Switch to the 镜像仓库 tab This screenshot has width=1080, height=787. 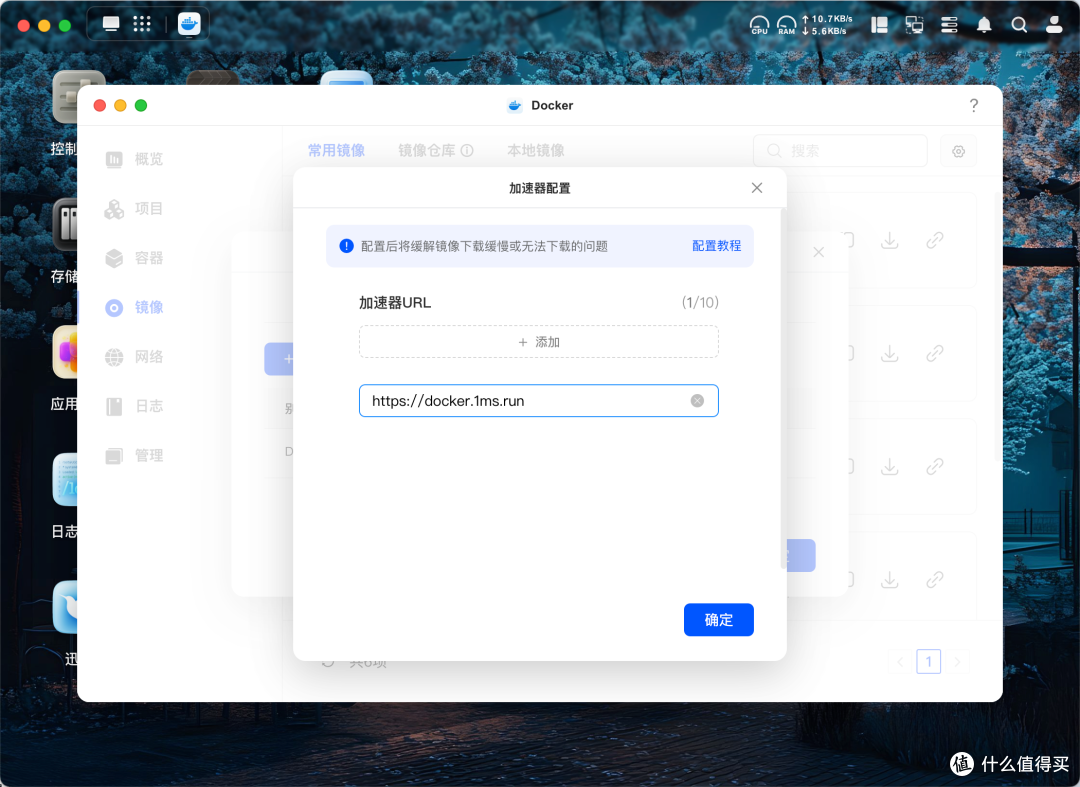pyautogui.click(x=426, y=150)
